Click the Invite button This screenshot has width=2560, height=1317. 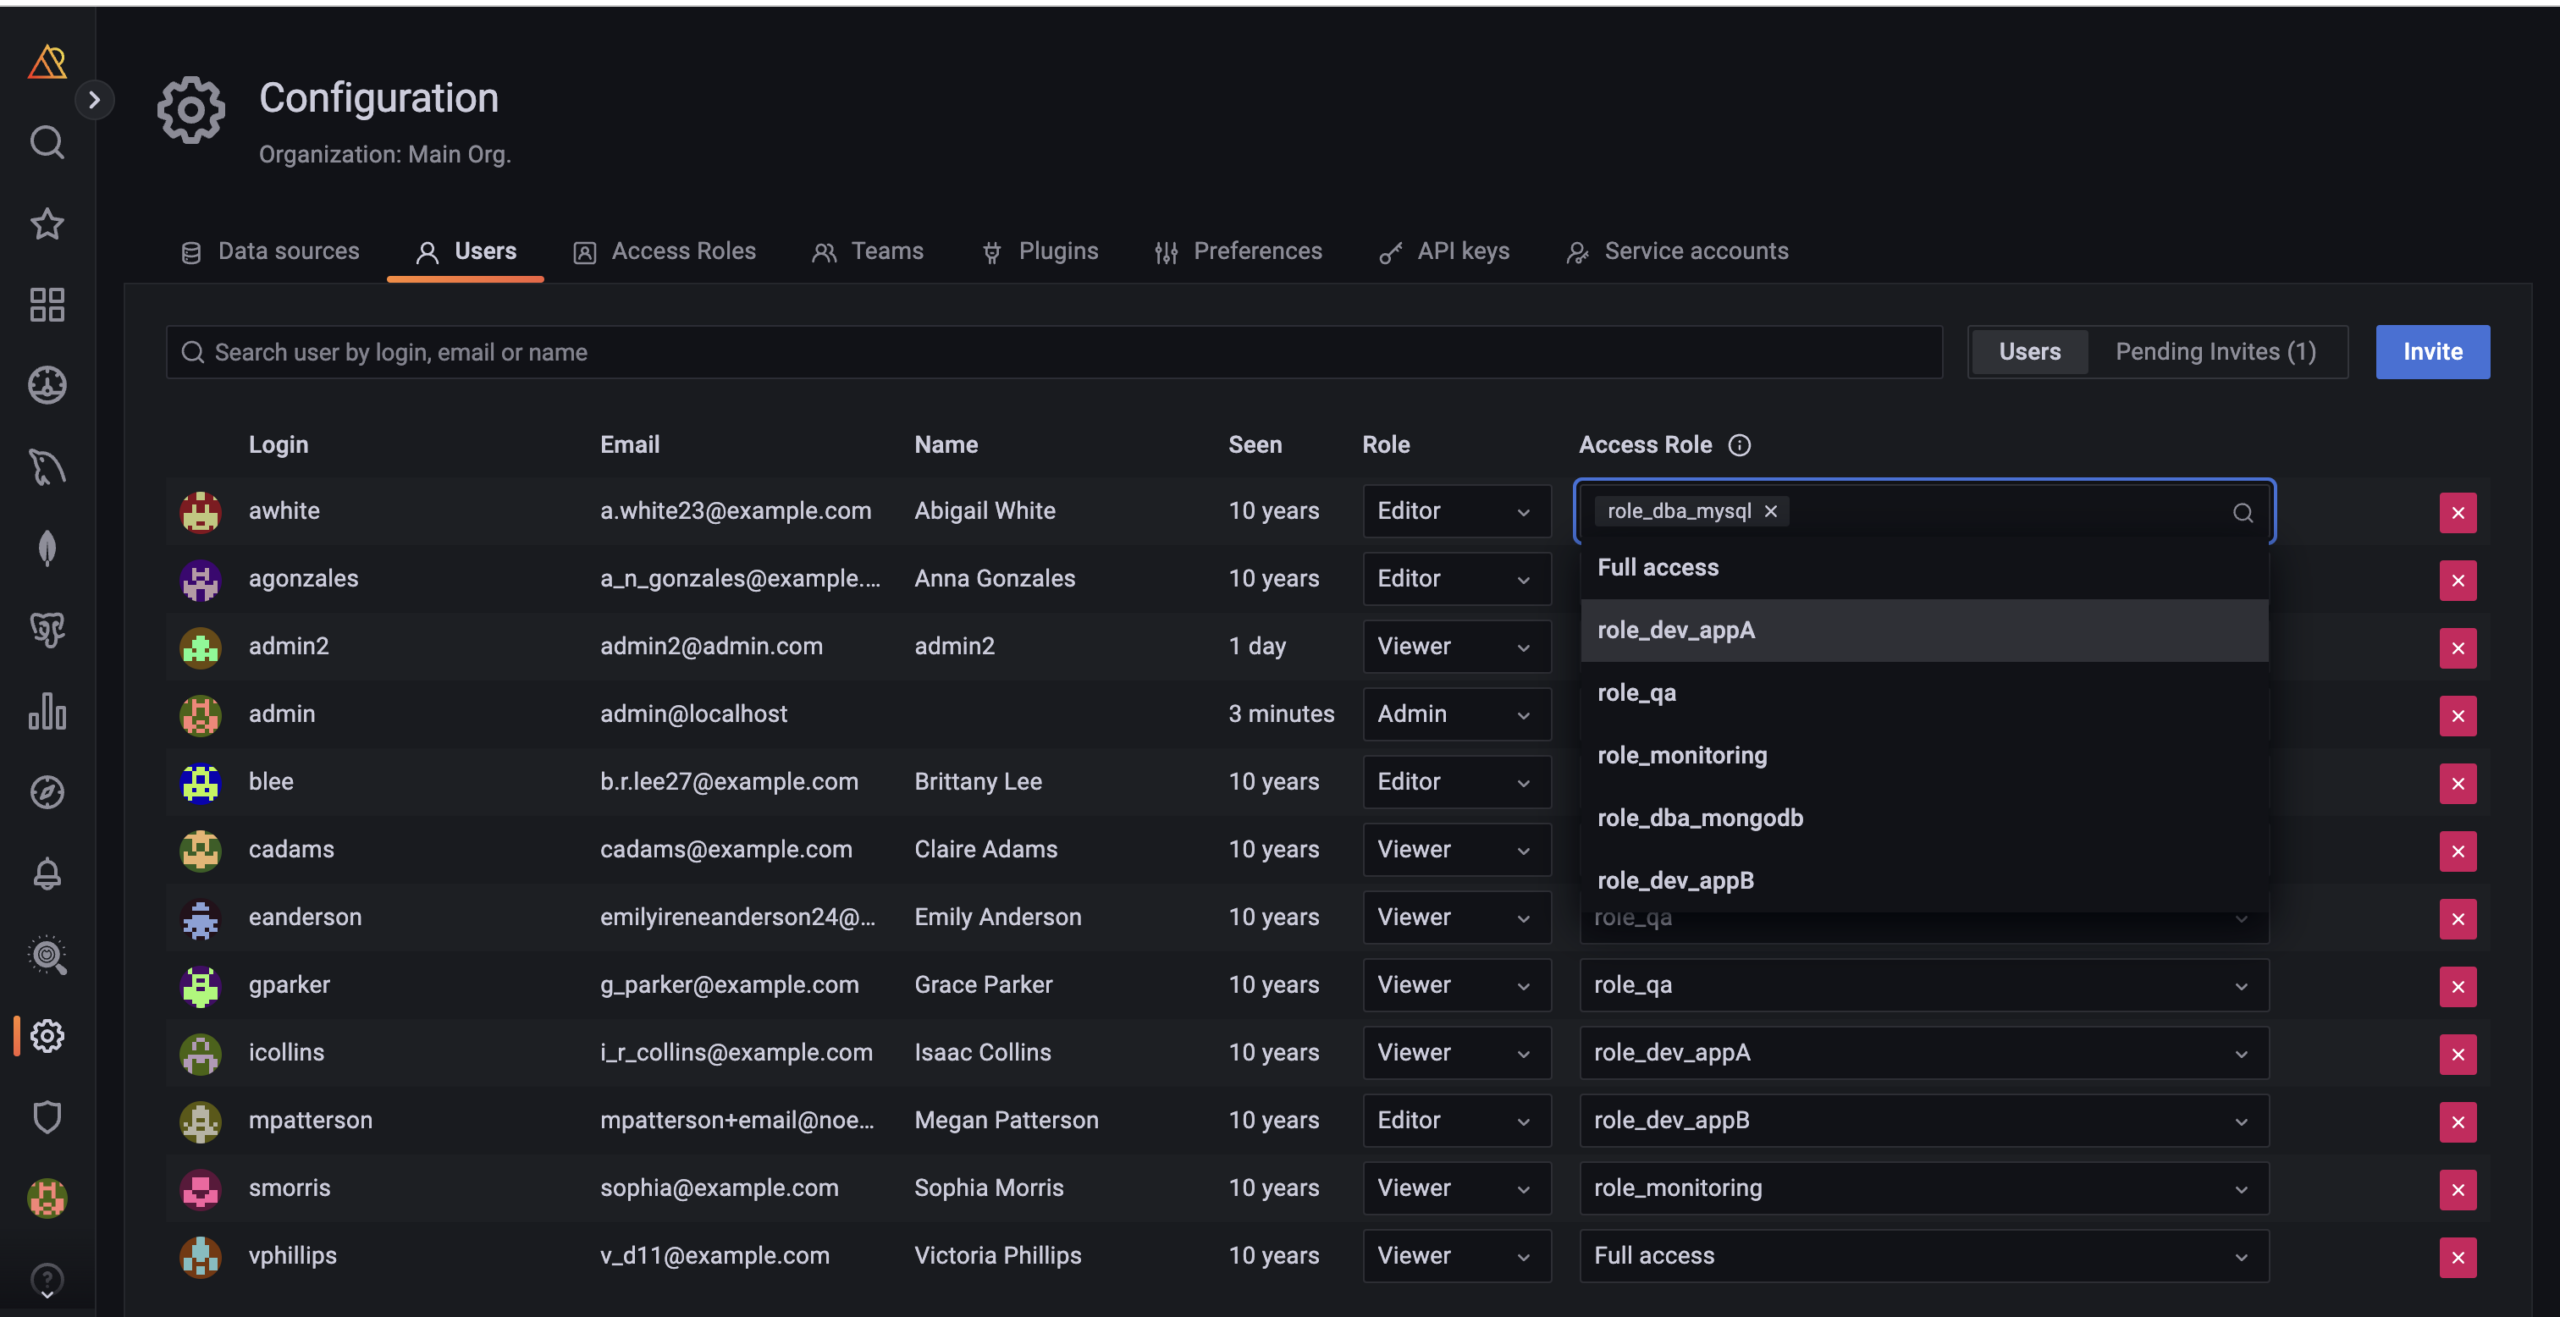2432,352
